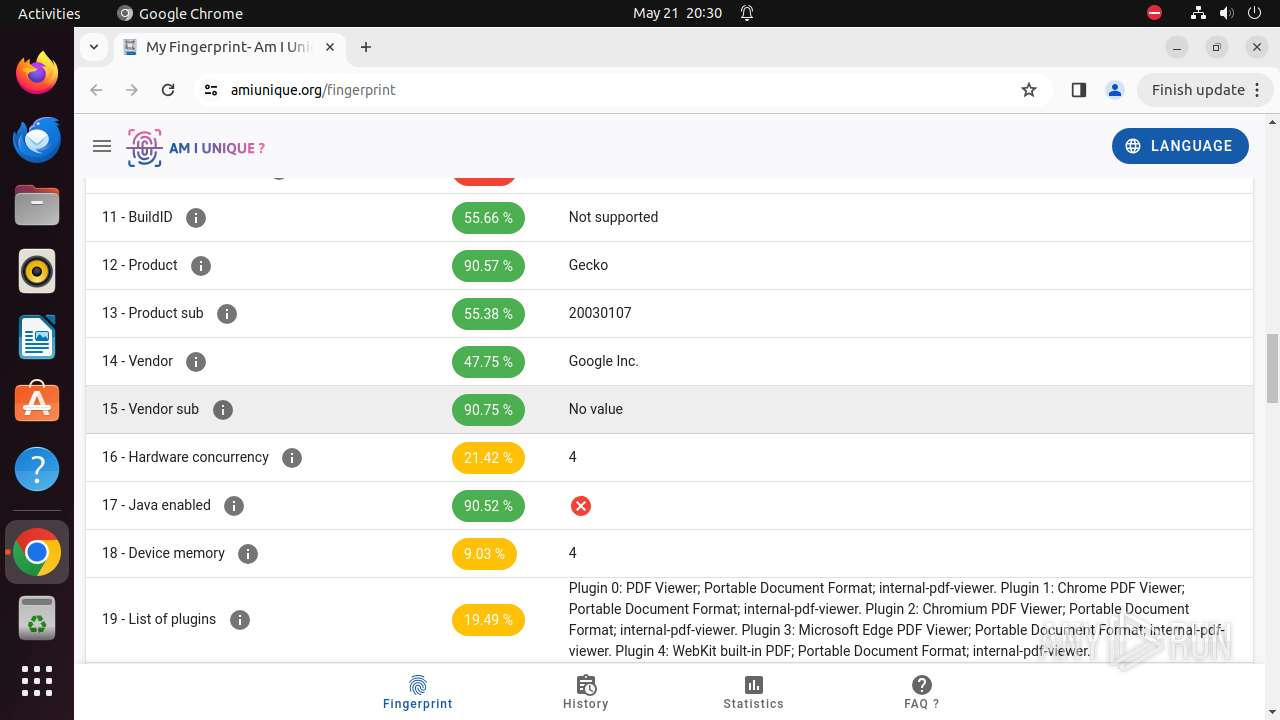Screen dimensions: 1280x720
Task: Open a new browser tab
Action: (x=366, y=47)
